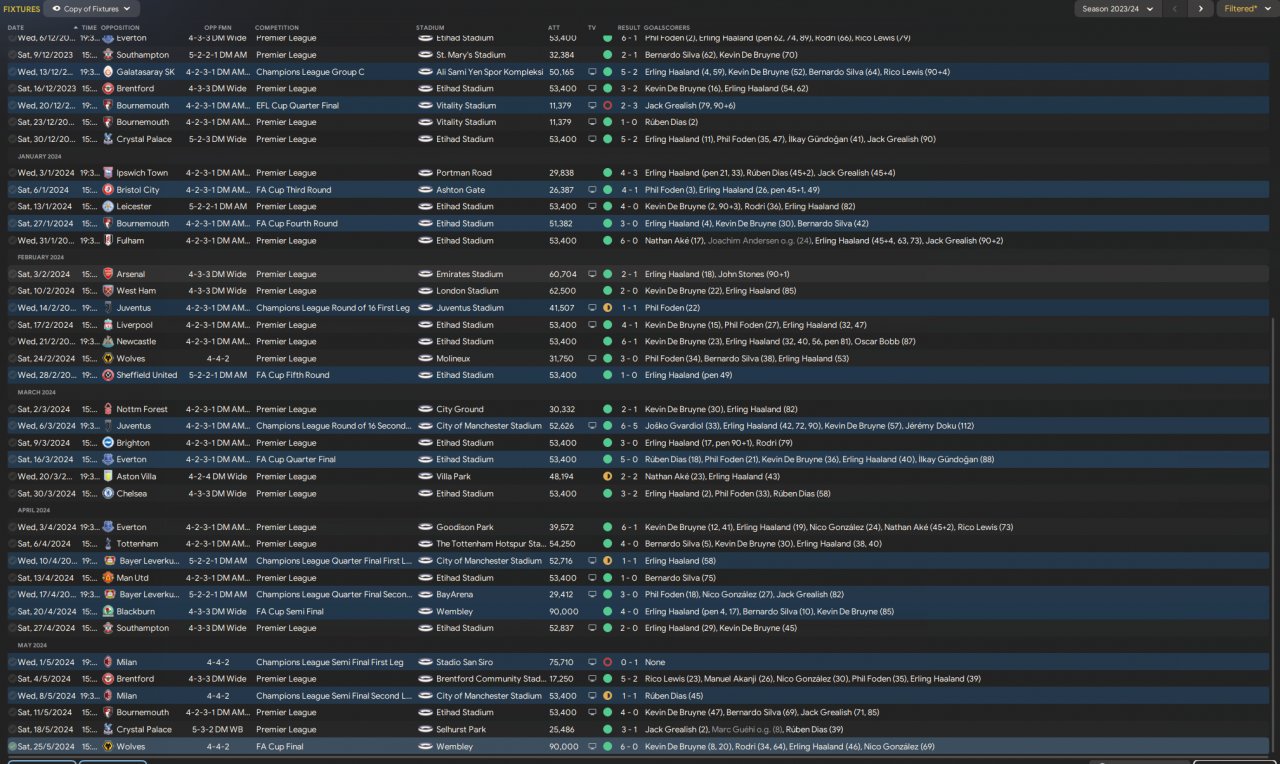
Task: Open the Filtered* dropdown
Action: click(x=1246, y=9)
